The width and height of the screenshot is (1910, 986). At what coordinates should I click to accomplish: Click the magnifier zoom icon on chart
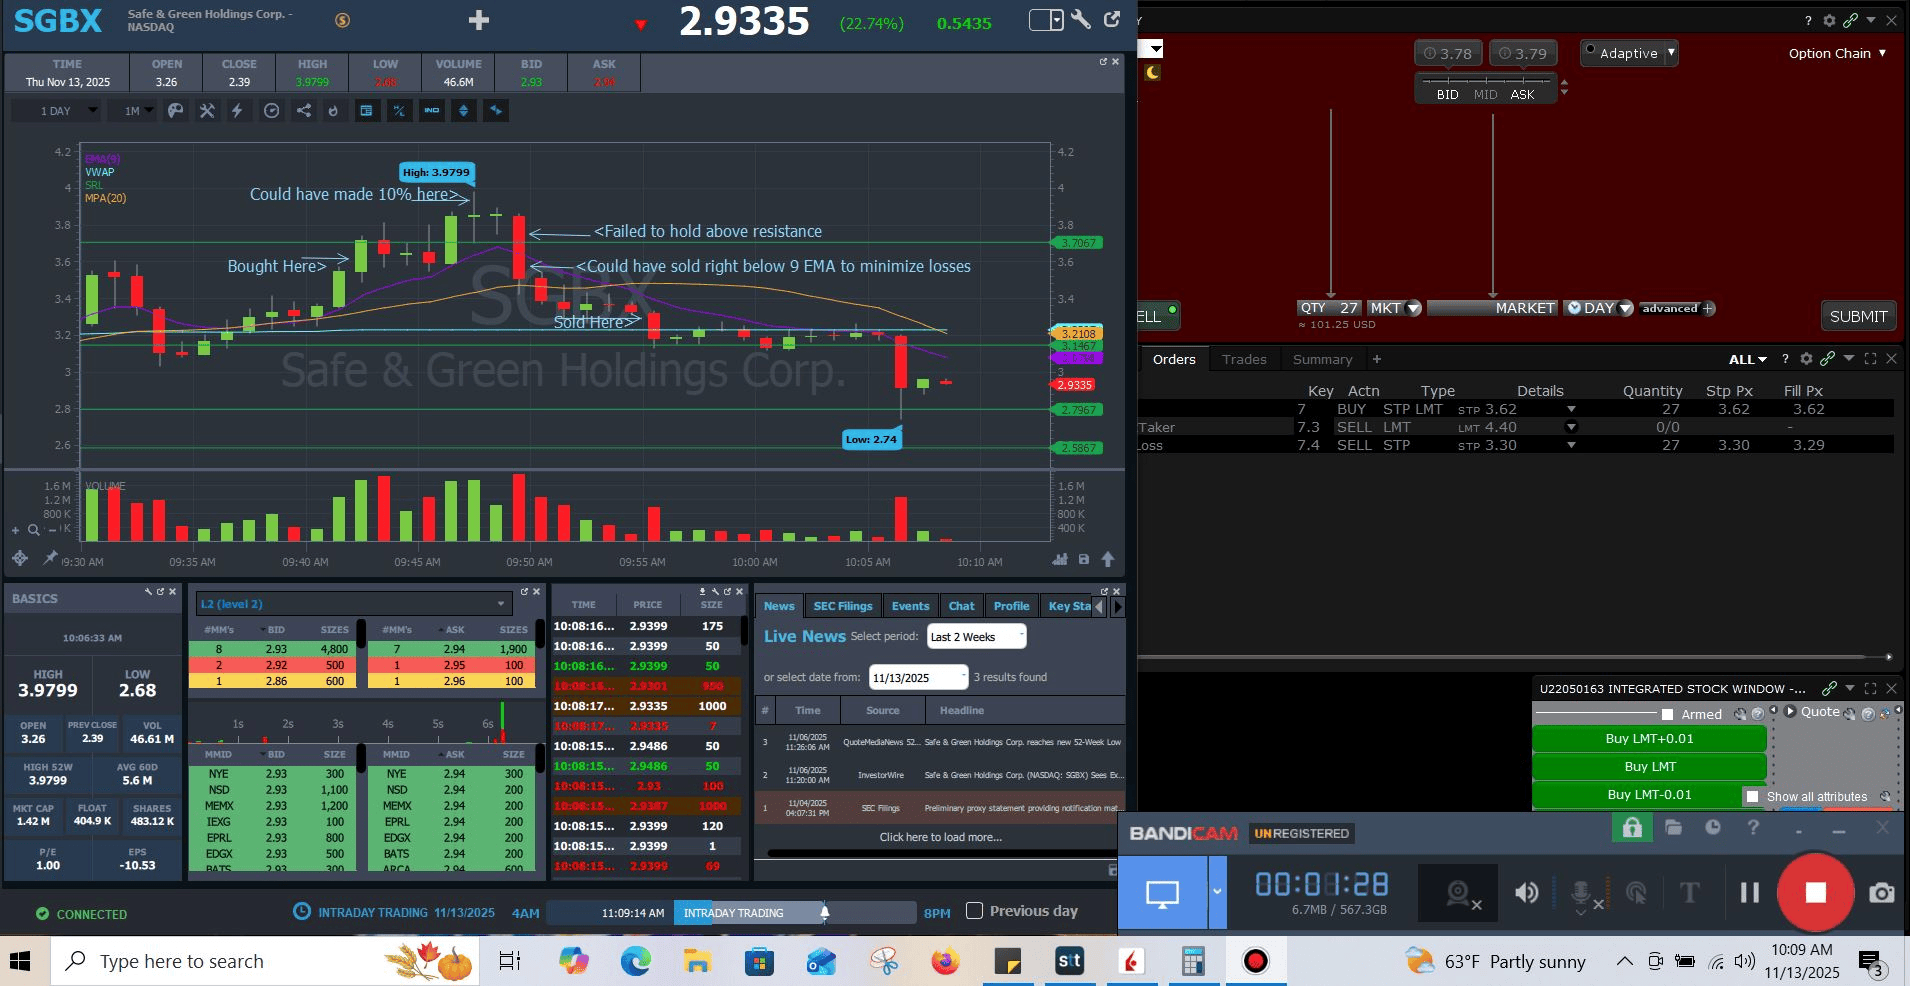click(x=34, y=530)
